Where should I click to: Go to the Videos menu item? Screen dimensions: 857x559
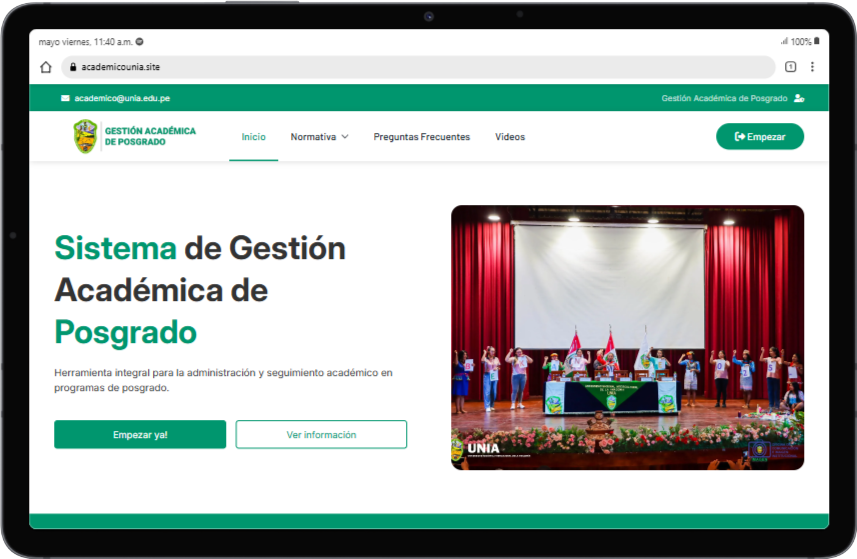(x=509, y=137)
